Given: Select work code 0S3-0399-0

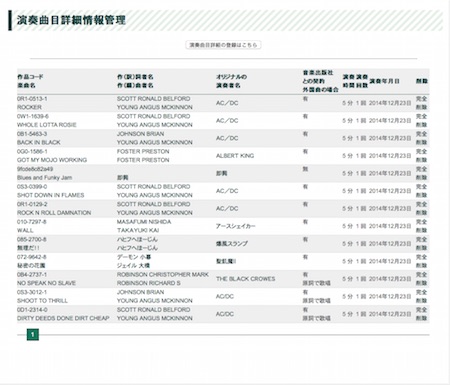Looking at the screenshot, I should pos(32,187).
